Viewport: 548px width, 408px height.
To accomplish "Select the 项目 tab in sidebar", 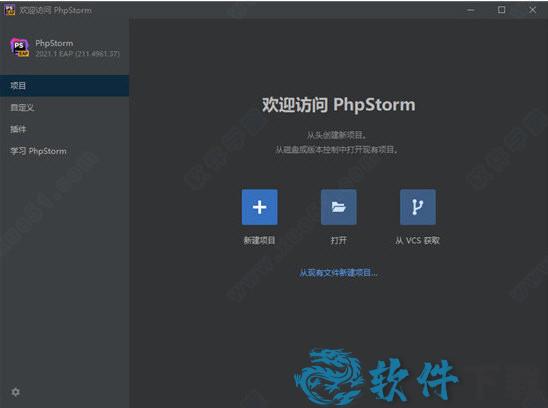I will (64, 85).
